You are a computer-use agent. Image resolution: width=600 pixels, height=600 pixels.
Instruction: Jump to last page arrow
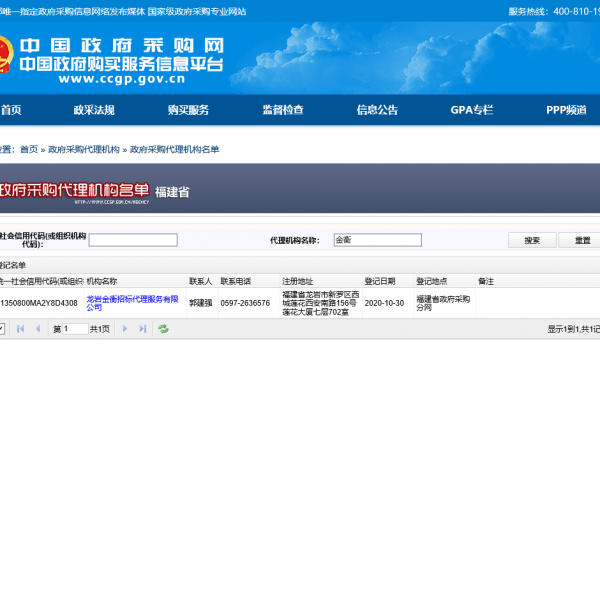click(143, 329)
